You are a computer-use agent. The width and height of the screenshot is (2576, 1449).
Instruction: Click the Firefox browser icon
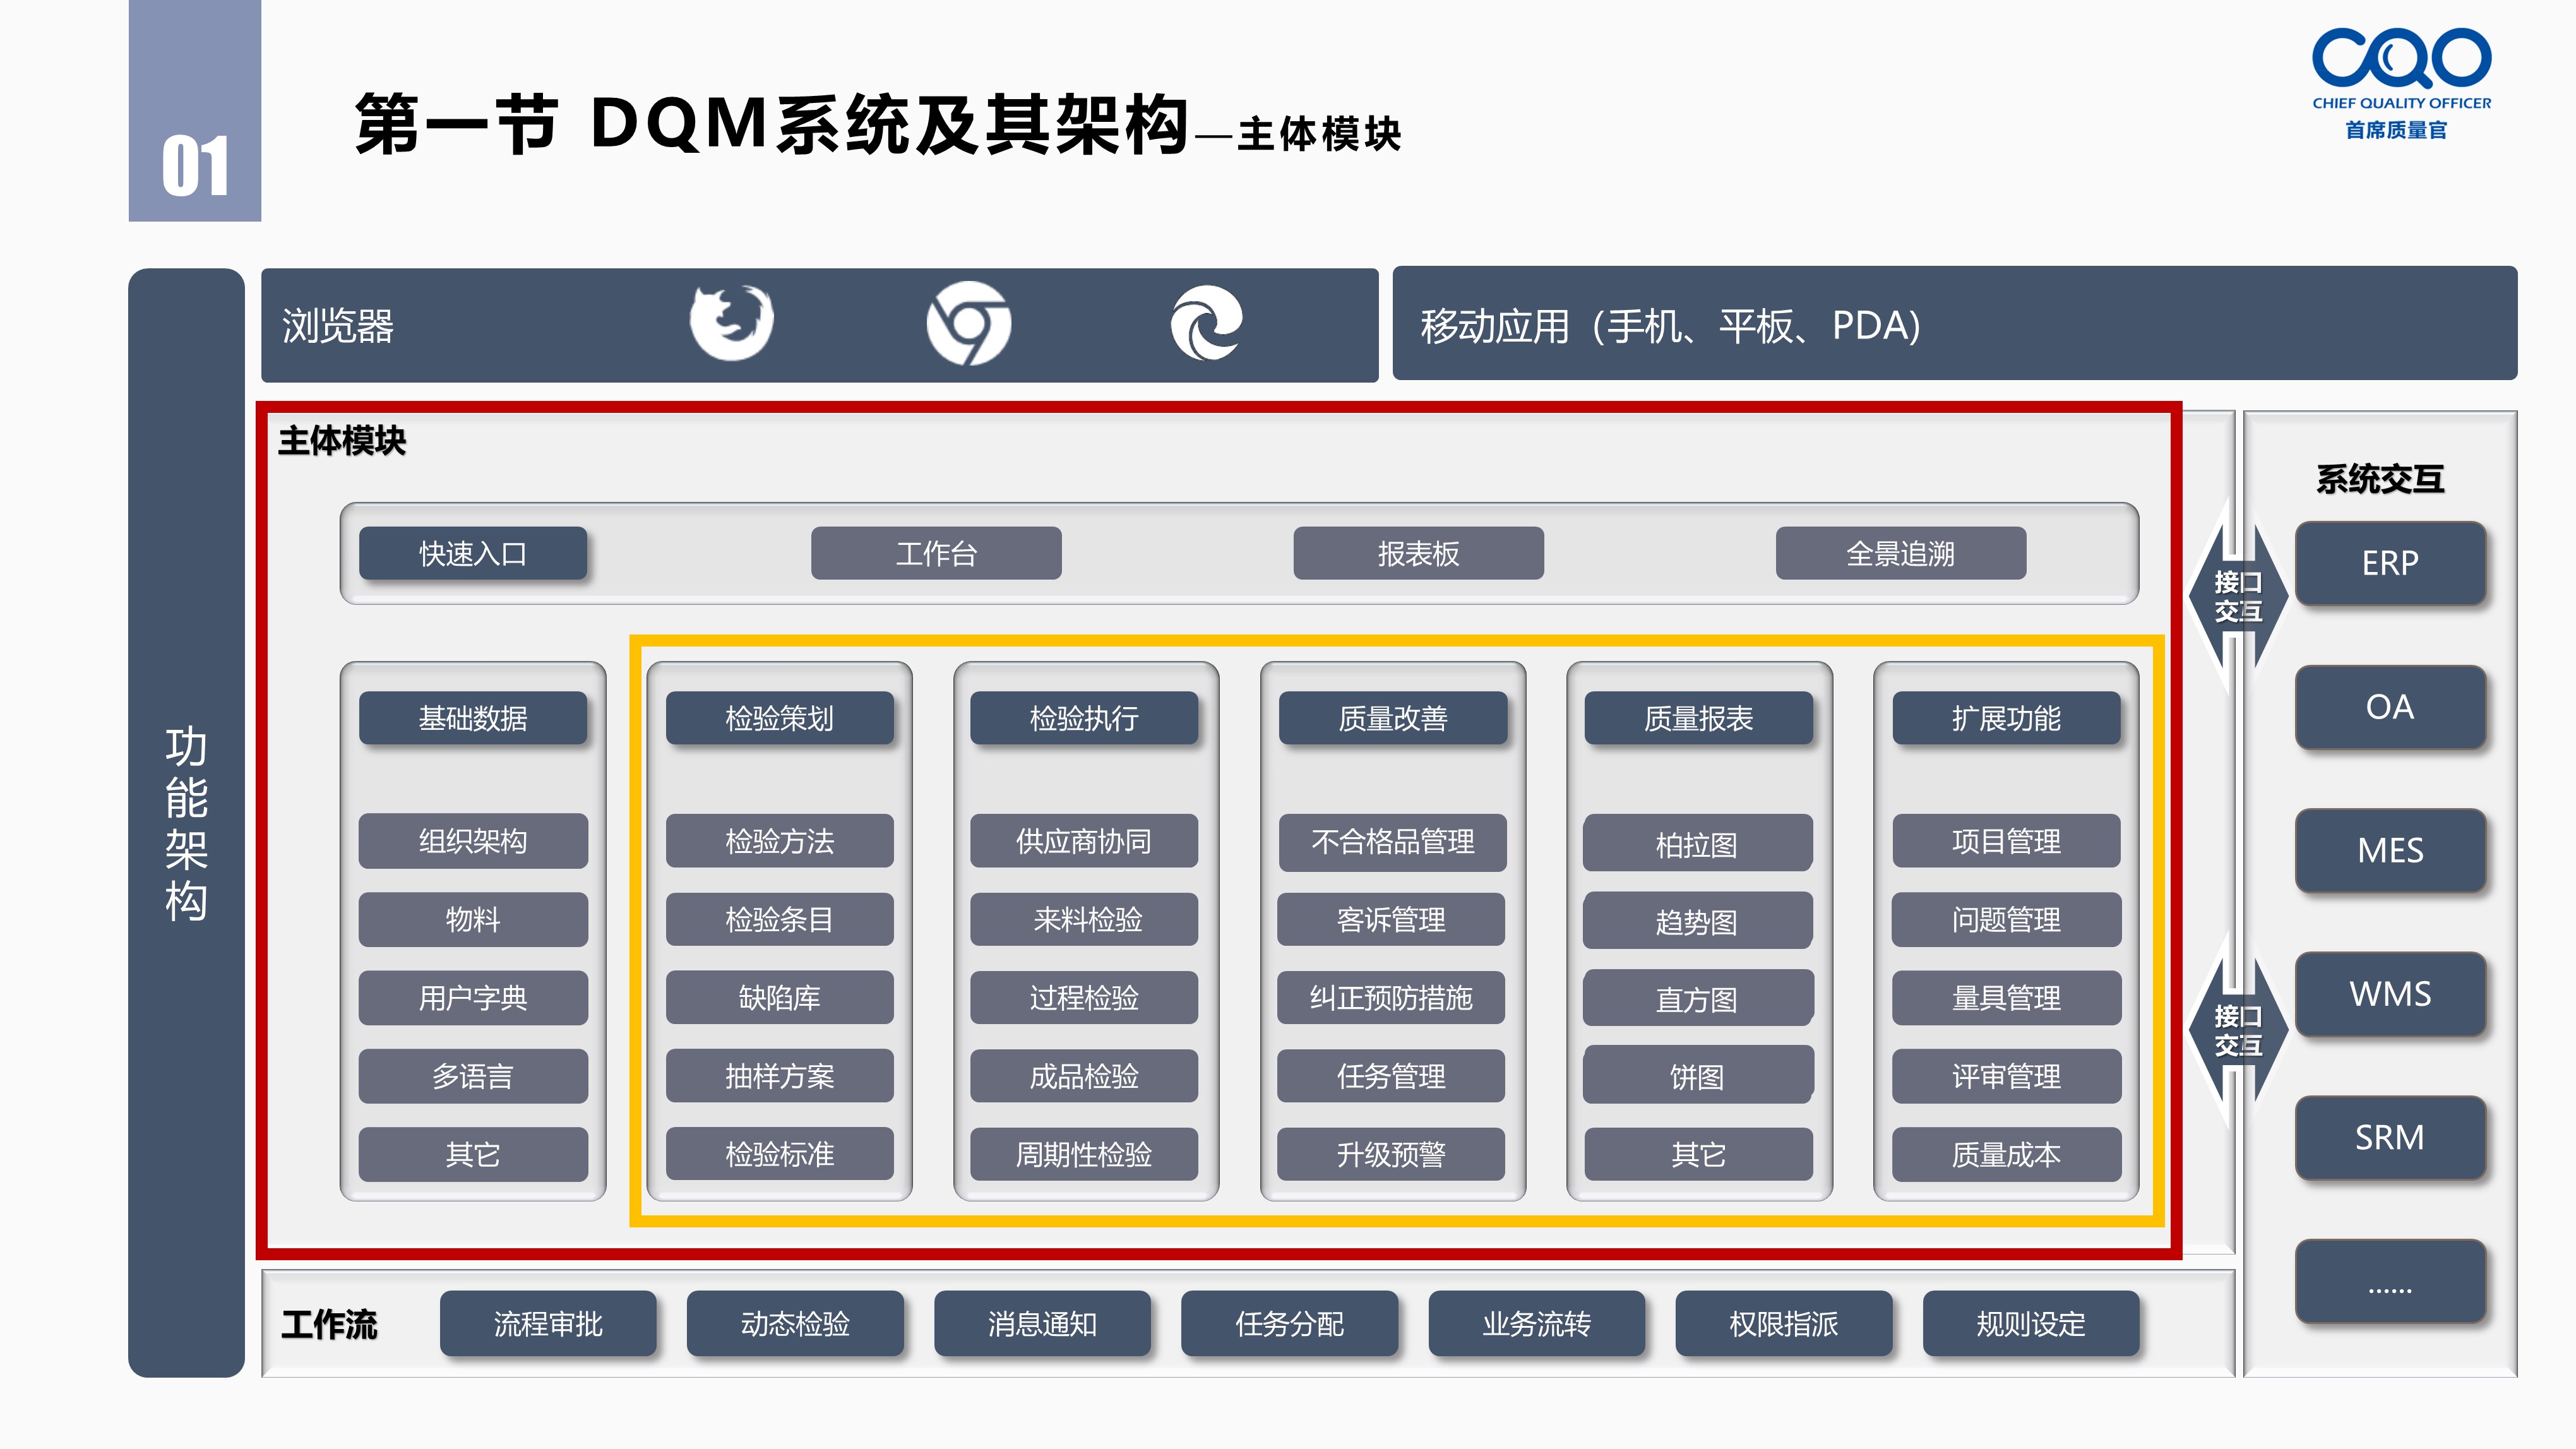click(732, 322)
